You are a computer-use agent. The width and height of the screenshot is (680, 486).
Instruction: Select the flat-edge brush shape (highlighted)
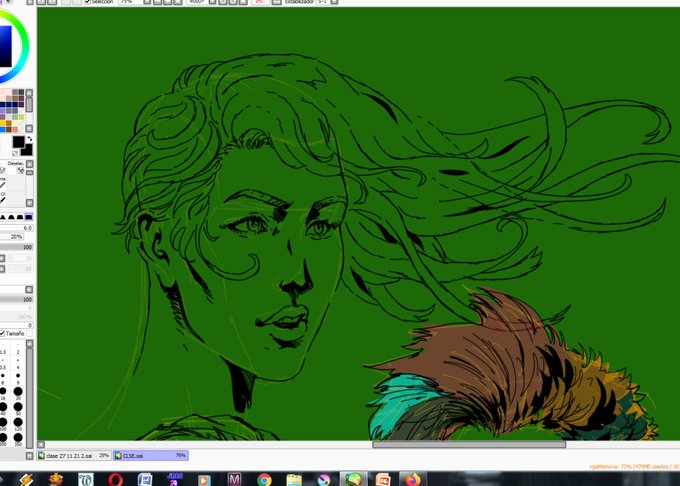pyautogui.click(x=29, y=217)
